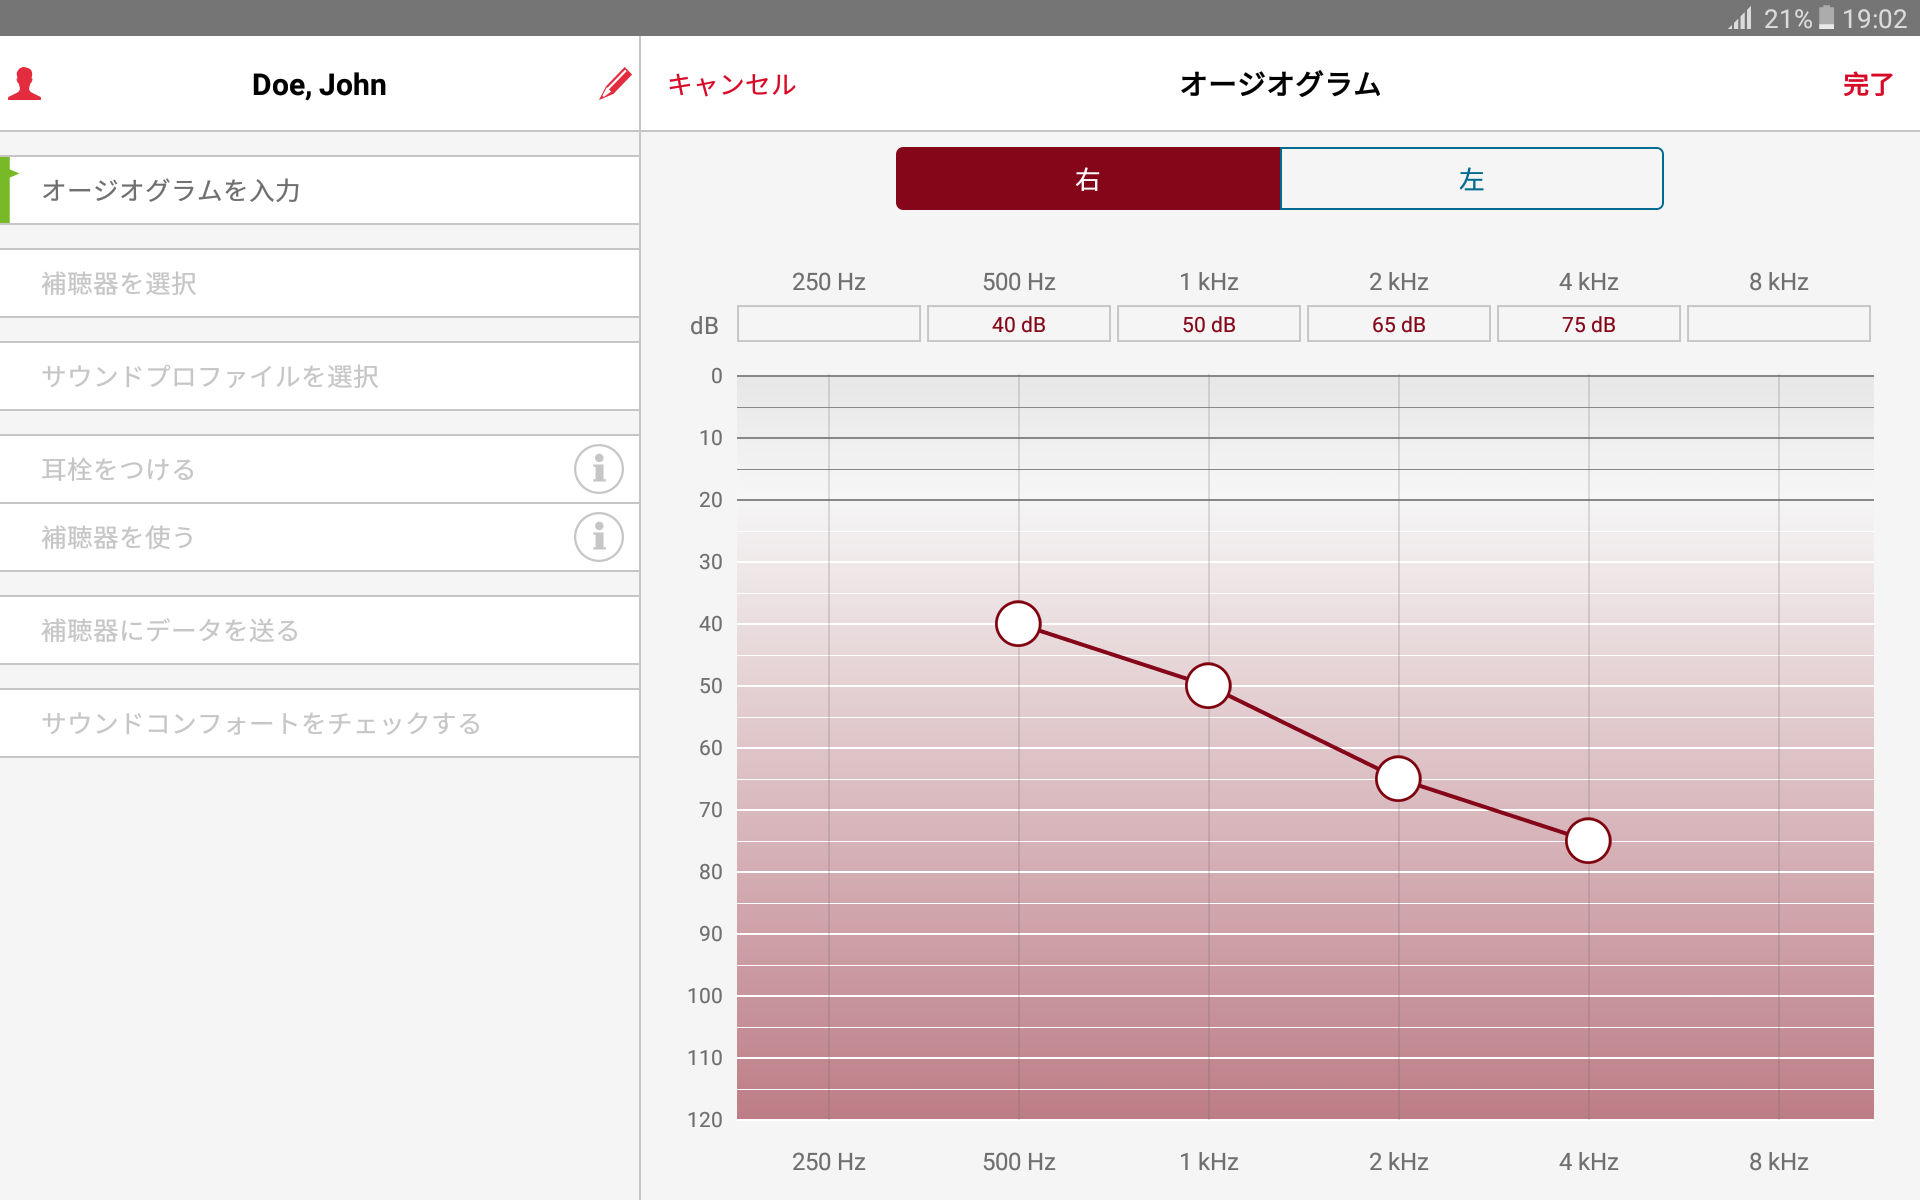Open 補聴器にデータを送る step
Image resolution: width=1920 pixels, height=1200 pixels.
tap(320, 630)
